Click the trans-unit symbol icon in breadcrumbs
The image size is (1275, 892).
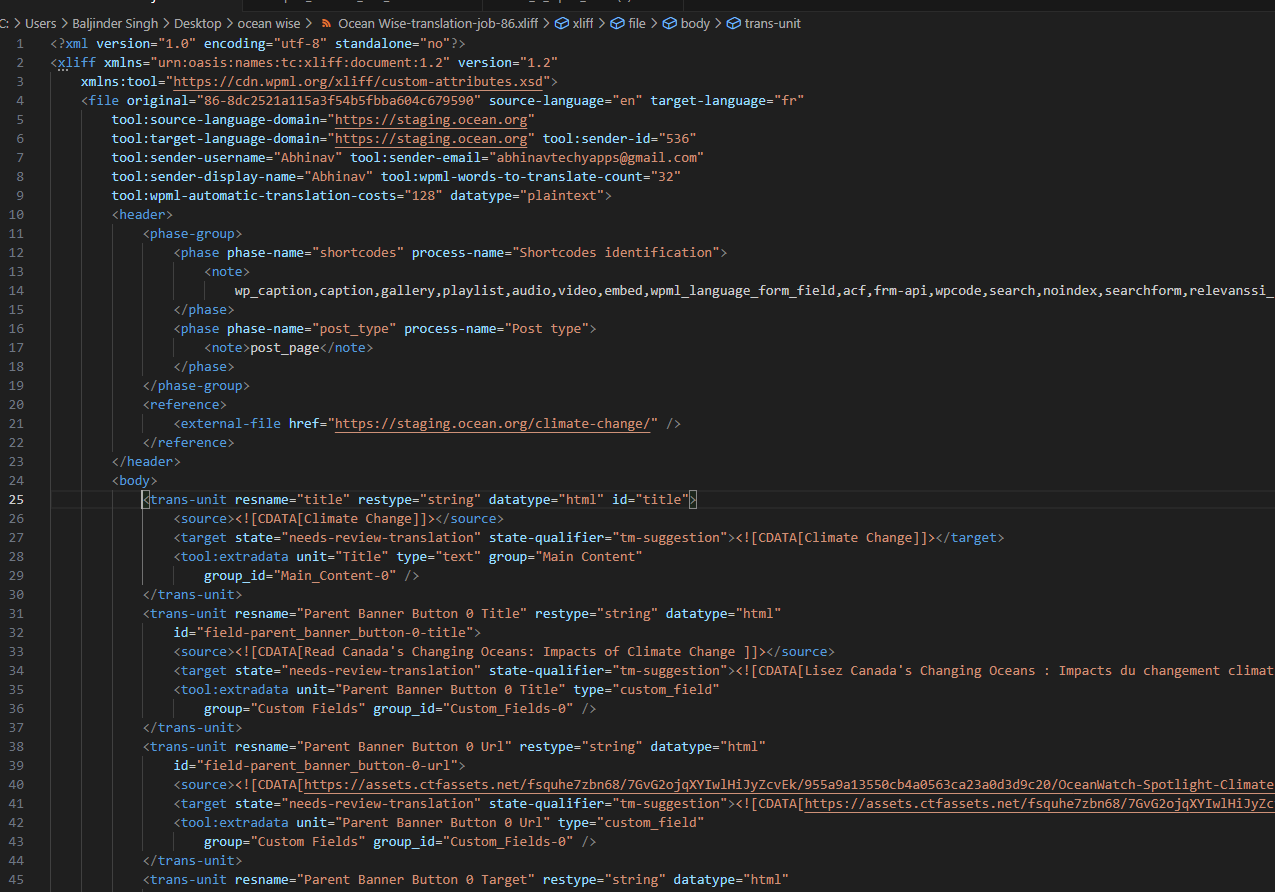(734, 23)
